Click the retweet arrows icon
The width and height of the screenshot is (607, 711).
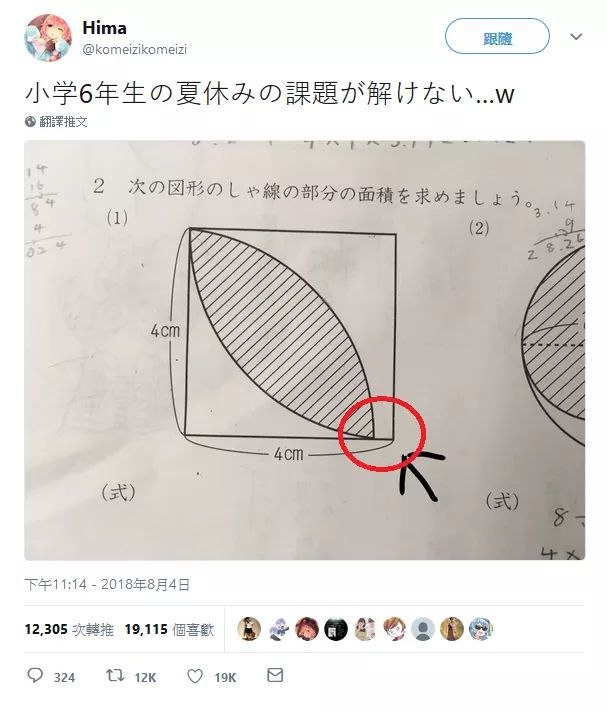115,676
